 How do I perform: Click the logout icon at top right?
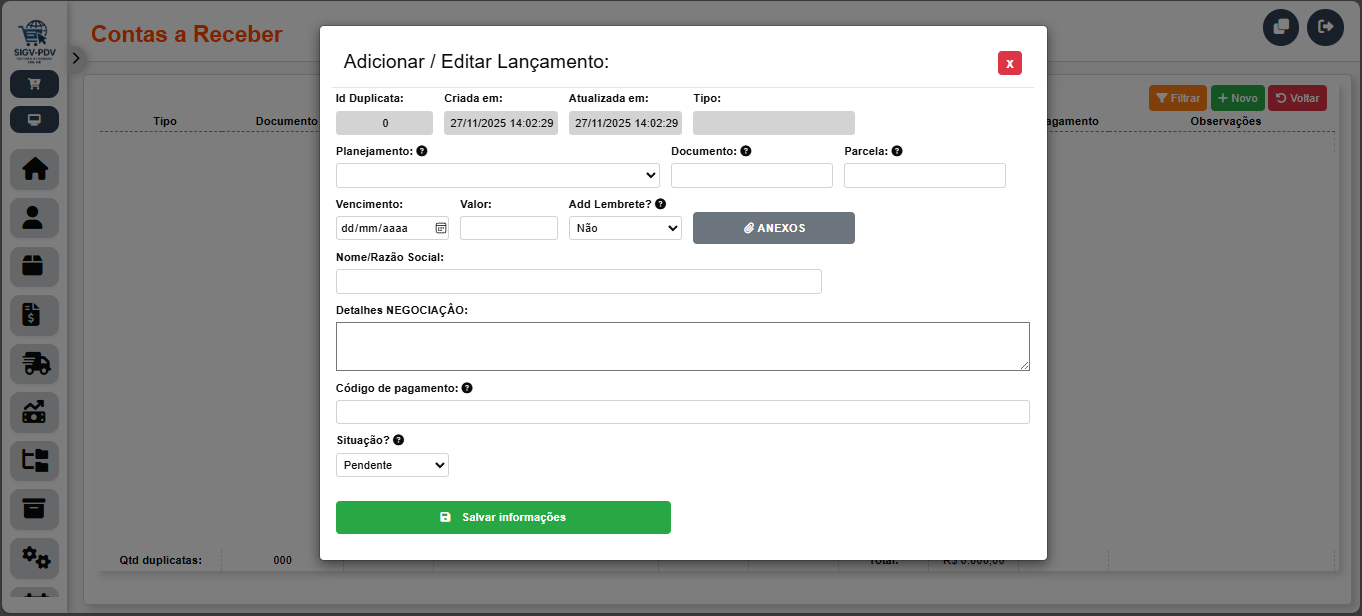point(1325,27)
